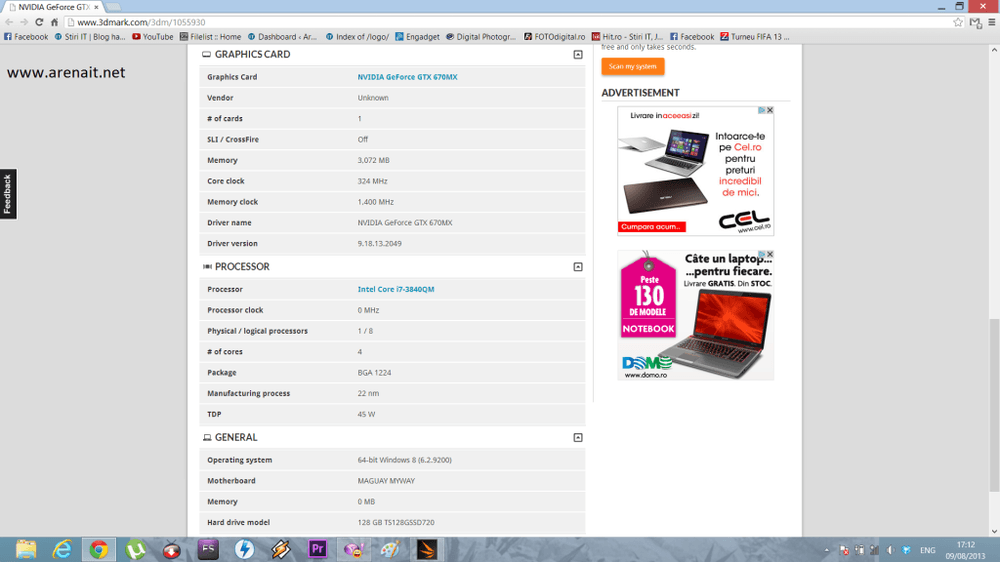Switch to the Chrome taskbar icon
This screenshot has height=562, width=1000.
click(x=99, y=549)
